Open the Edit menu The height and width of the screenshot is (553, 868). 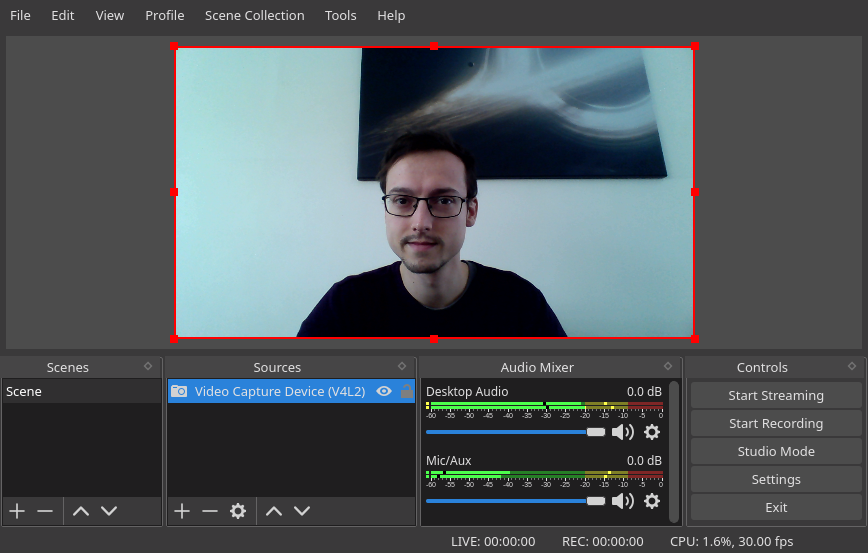tap(63, 15)
